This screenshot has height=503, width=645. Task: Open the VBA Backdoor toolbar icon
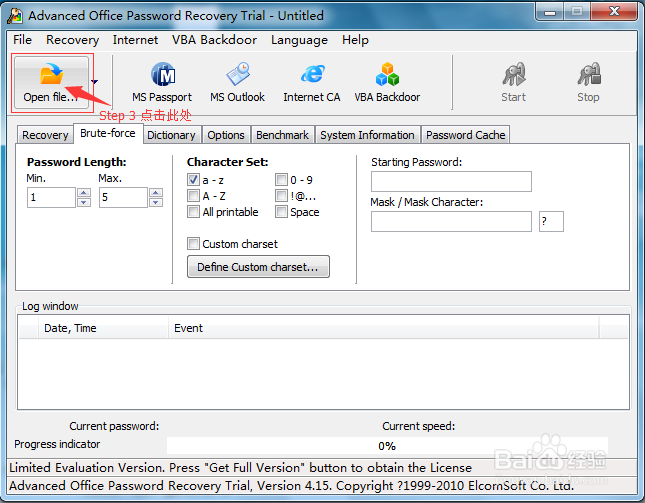[x=387, y=83]
